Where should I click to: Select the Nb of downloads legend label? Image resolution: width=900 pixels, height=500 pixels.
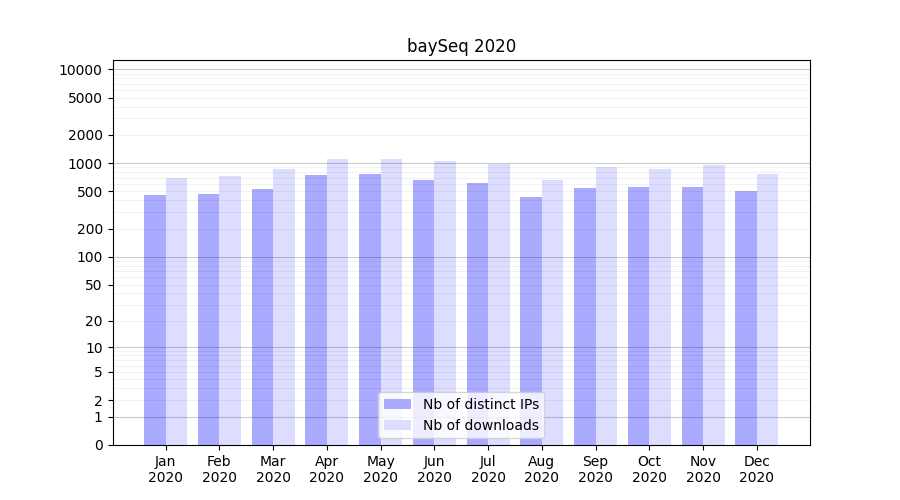coord(480,425)
